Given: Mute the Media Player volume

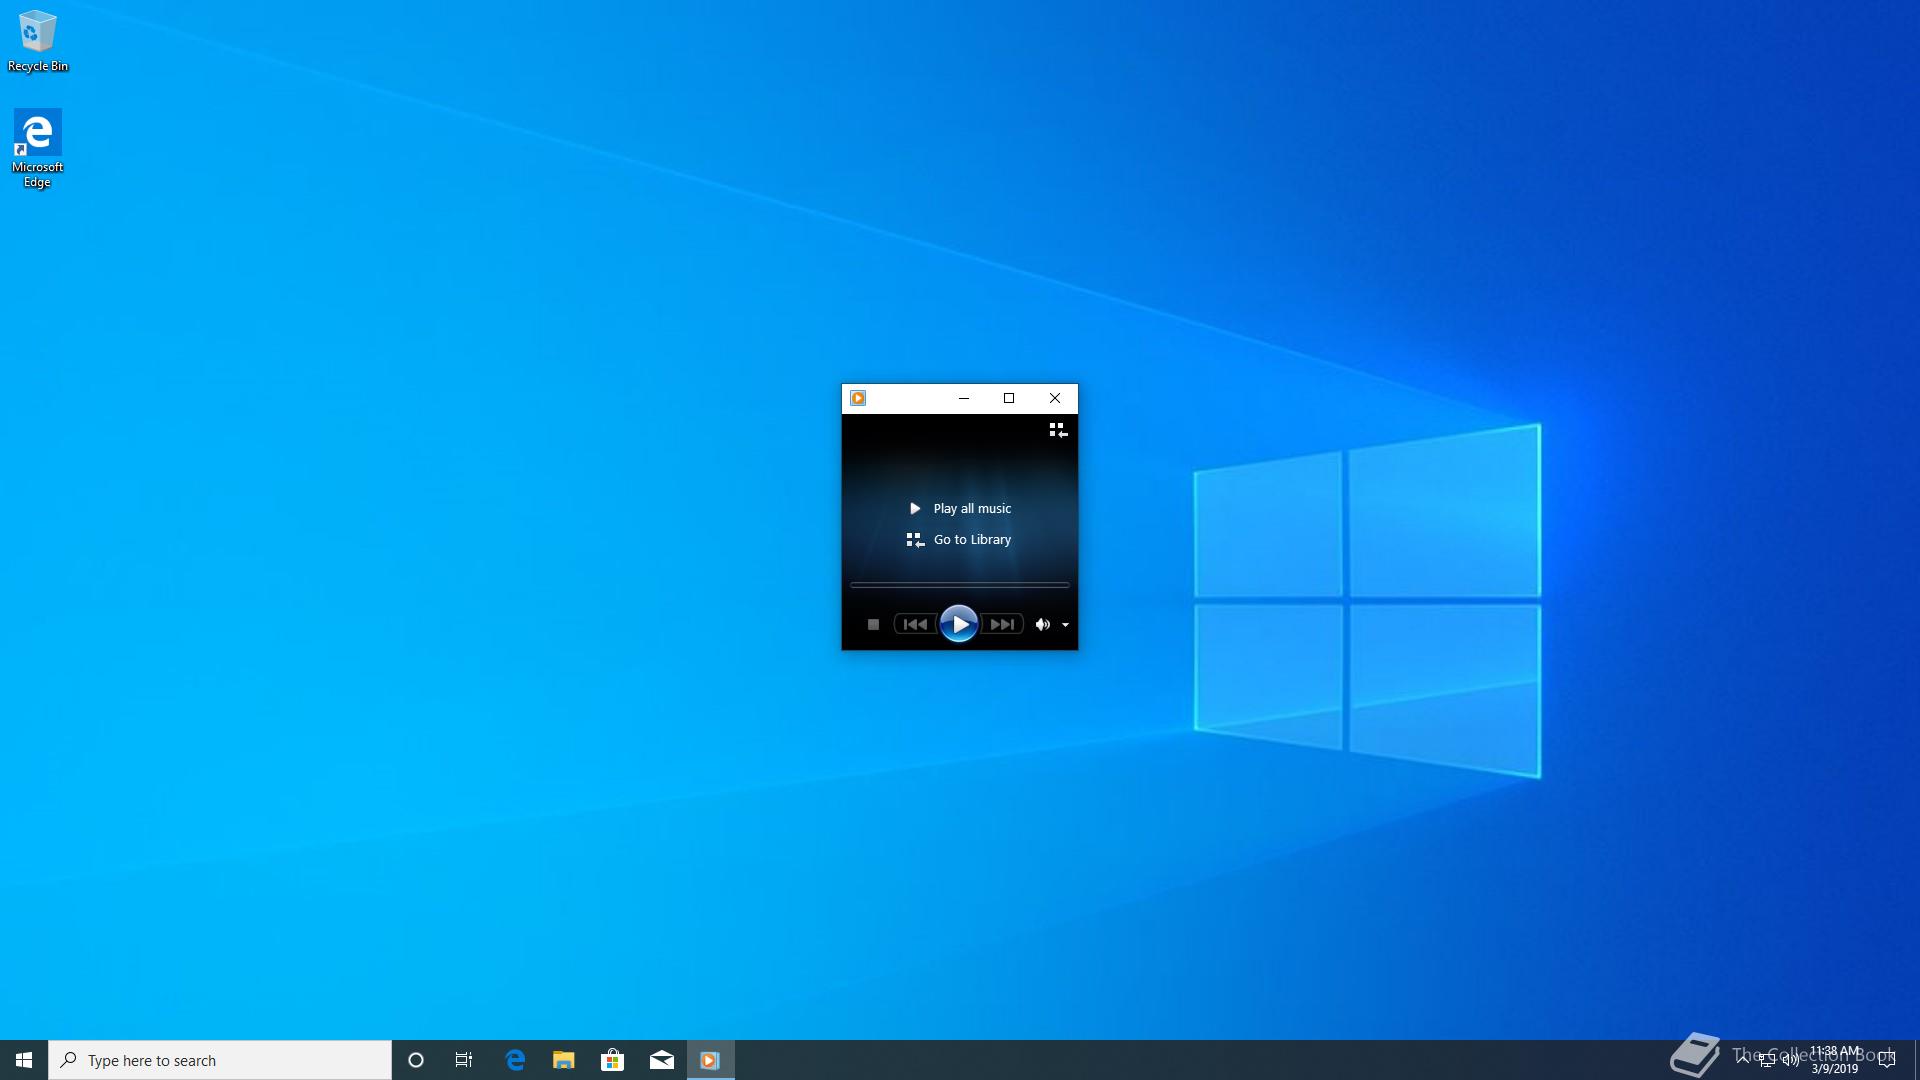Looking at the screenshot, I should point(1042,624).
